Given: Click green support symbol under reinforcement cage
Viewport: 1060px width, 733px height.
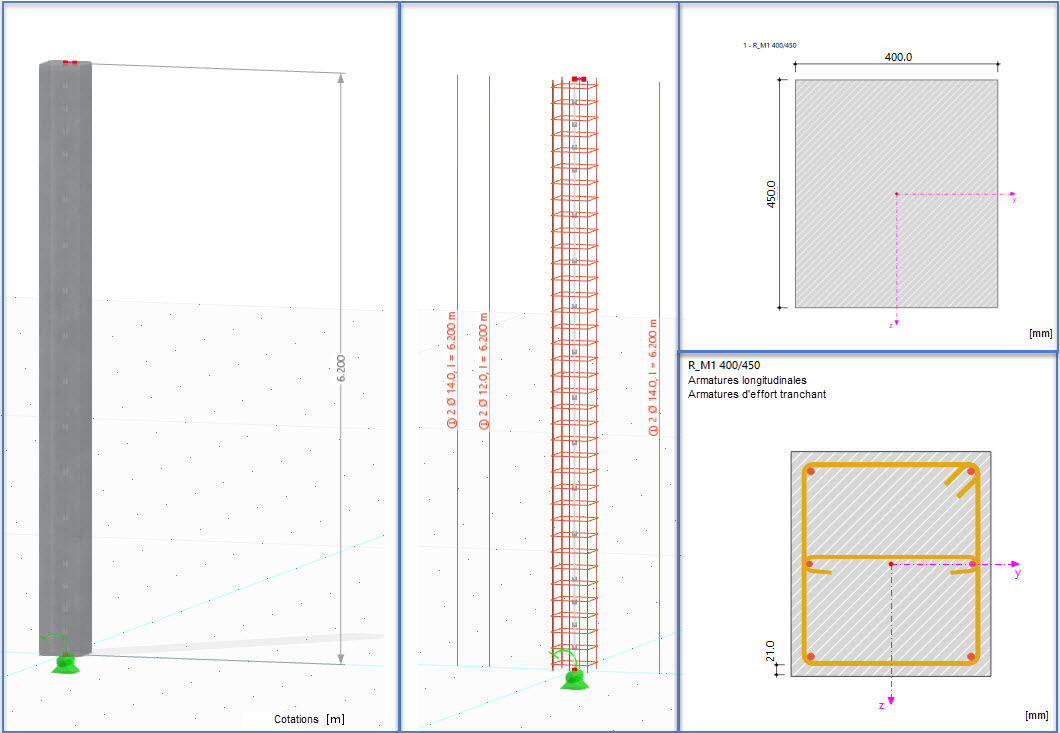Looking at the screenshot, I should pos(575,680).
